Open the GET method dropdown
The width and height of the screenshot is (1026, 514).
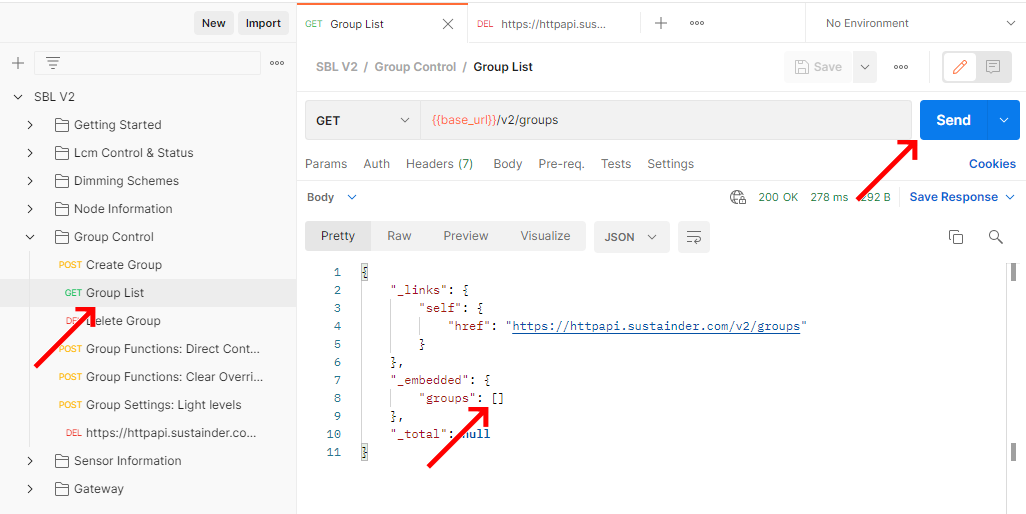(362, 120)
